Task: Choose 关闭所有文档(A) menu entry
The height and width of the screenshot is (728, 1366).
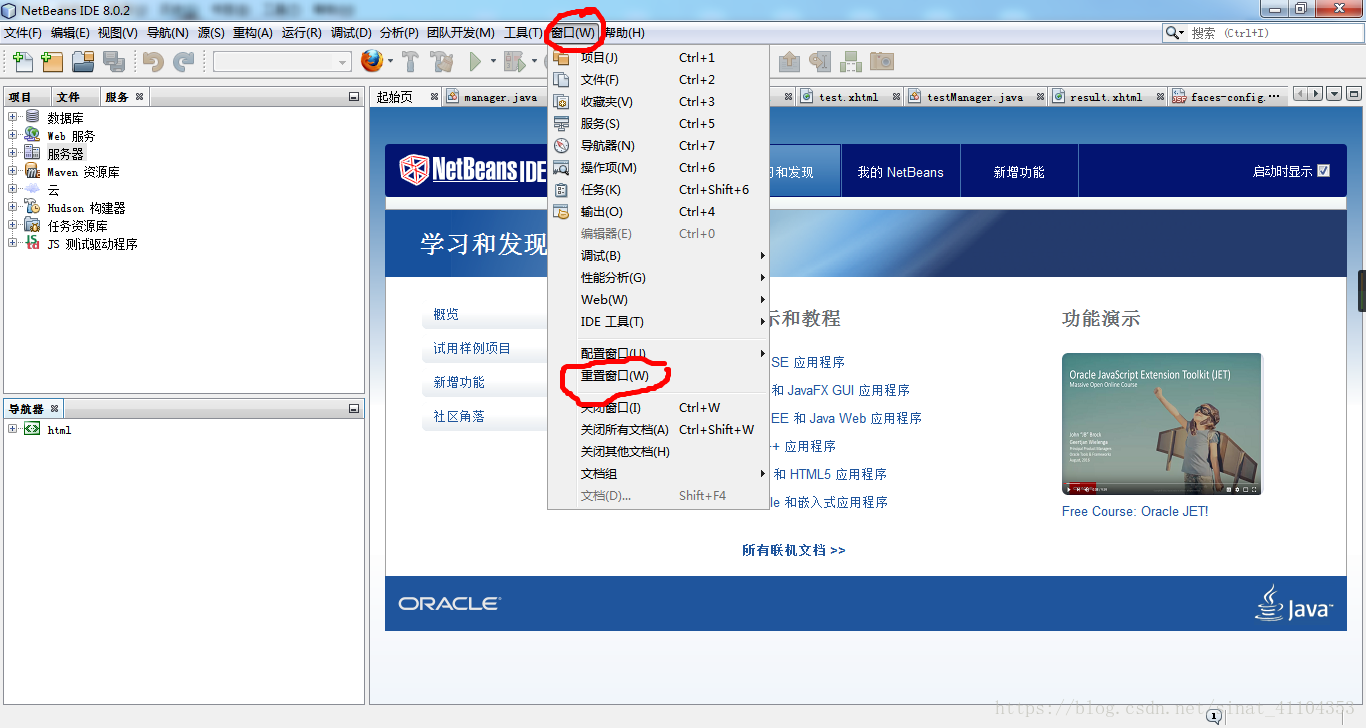Action: [x=658, y=430]
